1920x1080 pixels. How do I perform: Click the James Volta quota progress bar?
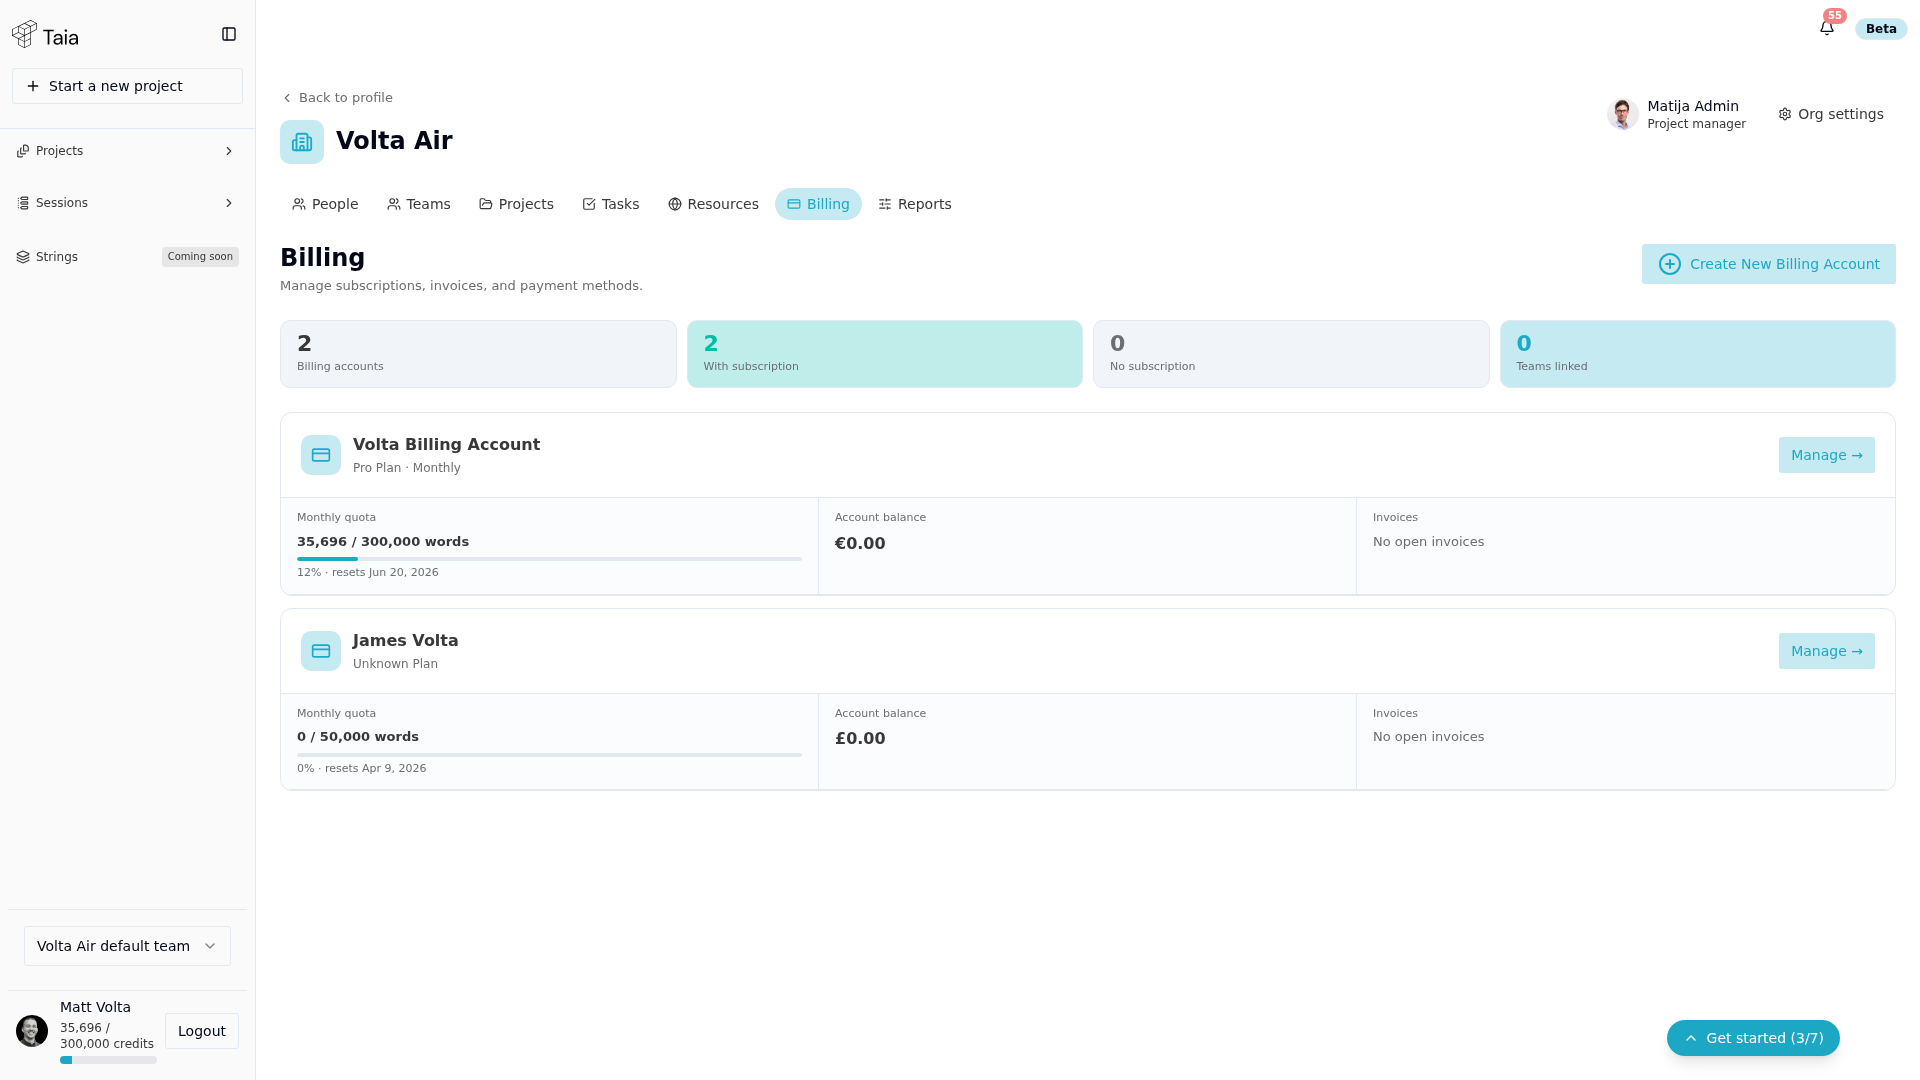(549, 755)
